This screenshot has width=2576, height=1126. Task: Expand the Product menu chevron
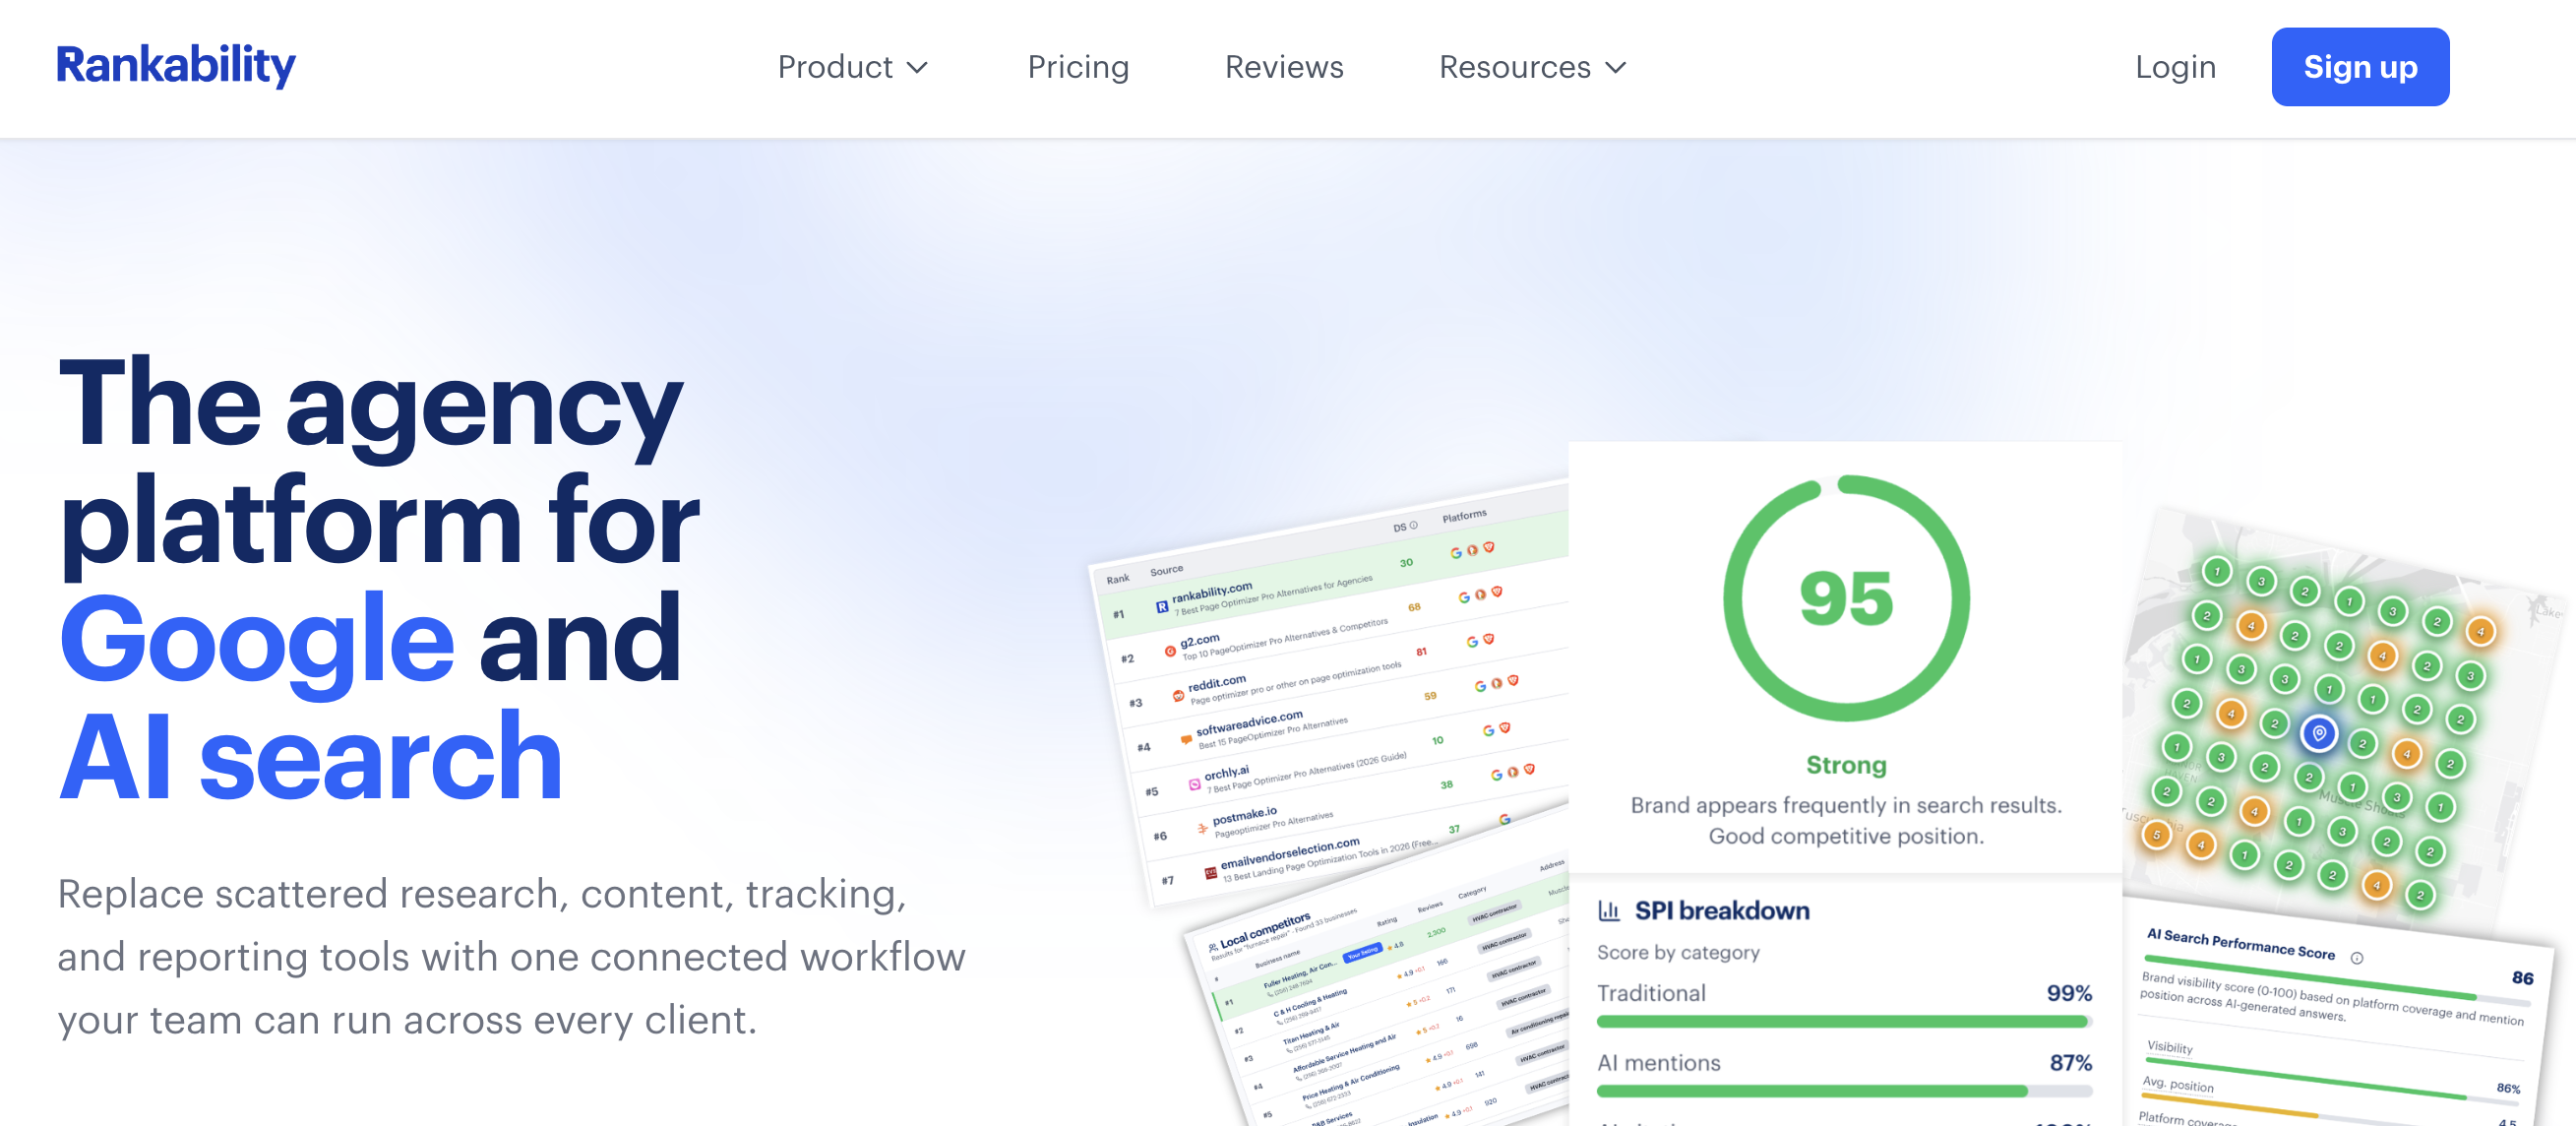click(917, 67)
